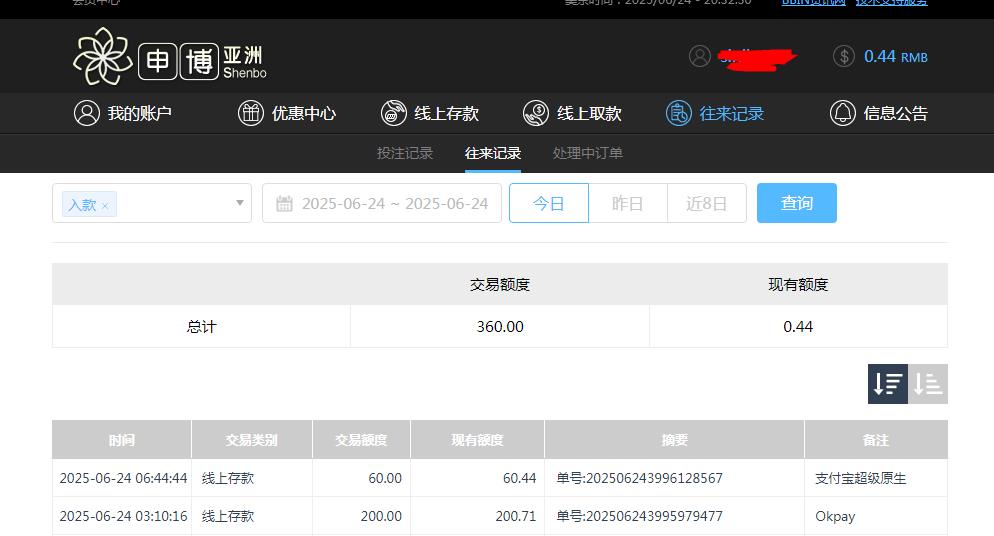This screenshot has width=994, height=536.
Task: Click 现有额度 column header in records table
Action: (x=477, y=440)
